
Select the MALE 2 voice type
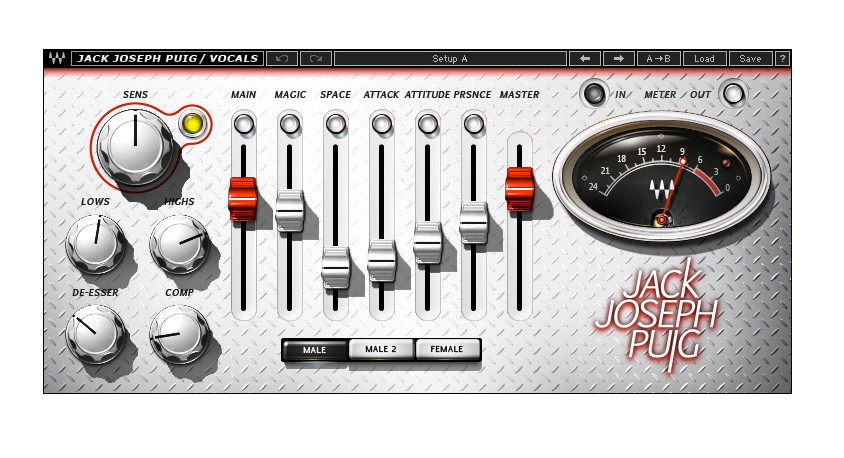381,349
